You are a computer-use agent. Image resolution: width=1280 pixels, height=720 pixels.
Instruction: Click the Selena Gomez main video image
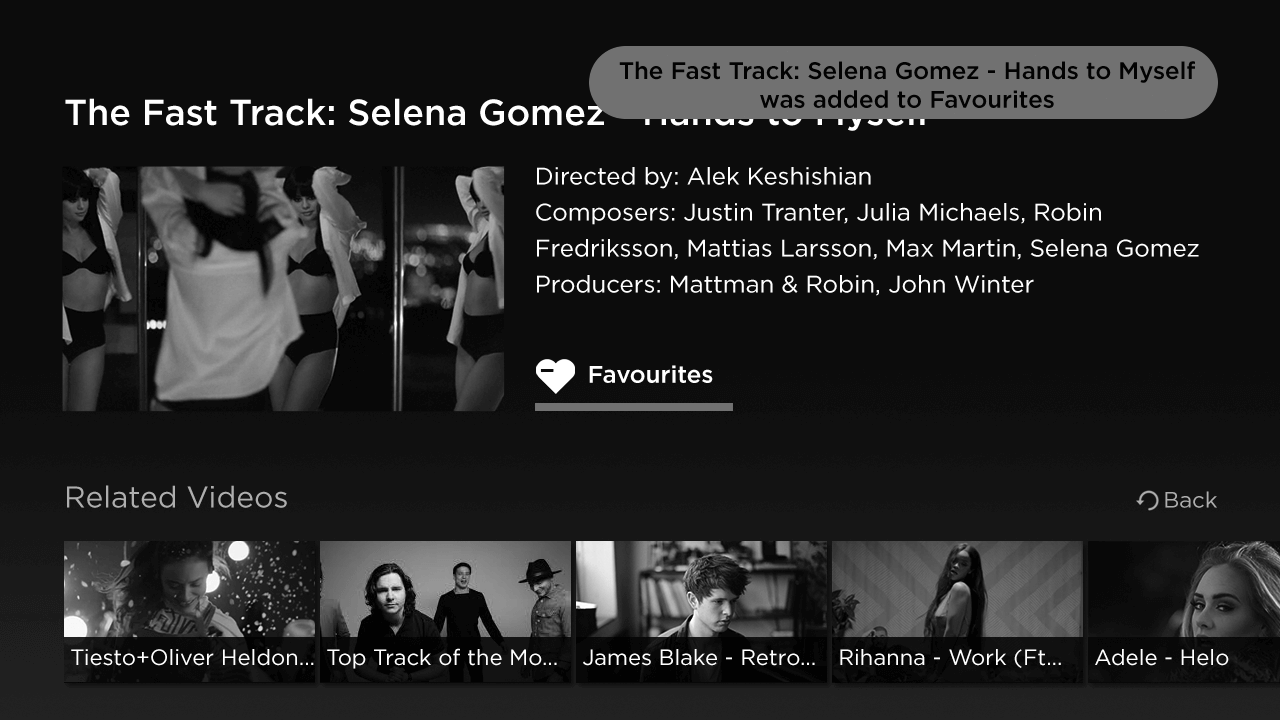(283, 288)
